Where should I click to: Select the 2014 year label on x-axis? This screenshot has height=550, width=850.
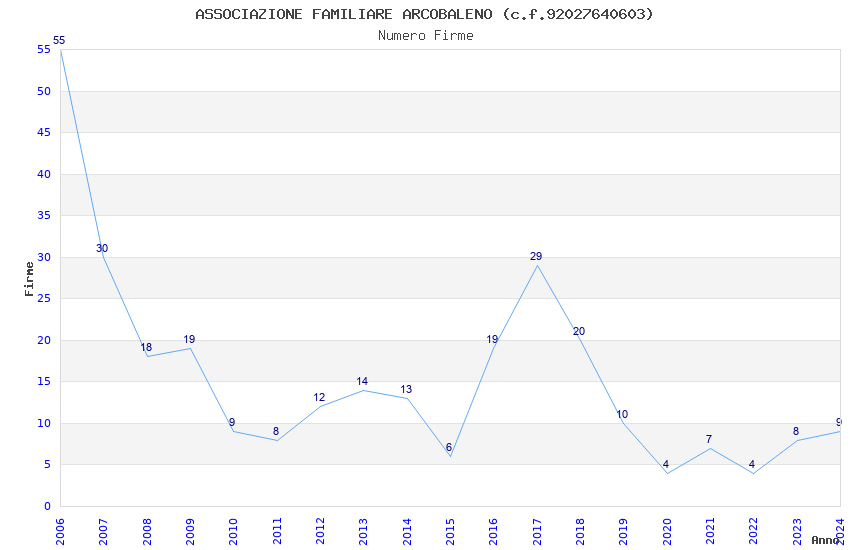407,532
